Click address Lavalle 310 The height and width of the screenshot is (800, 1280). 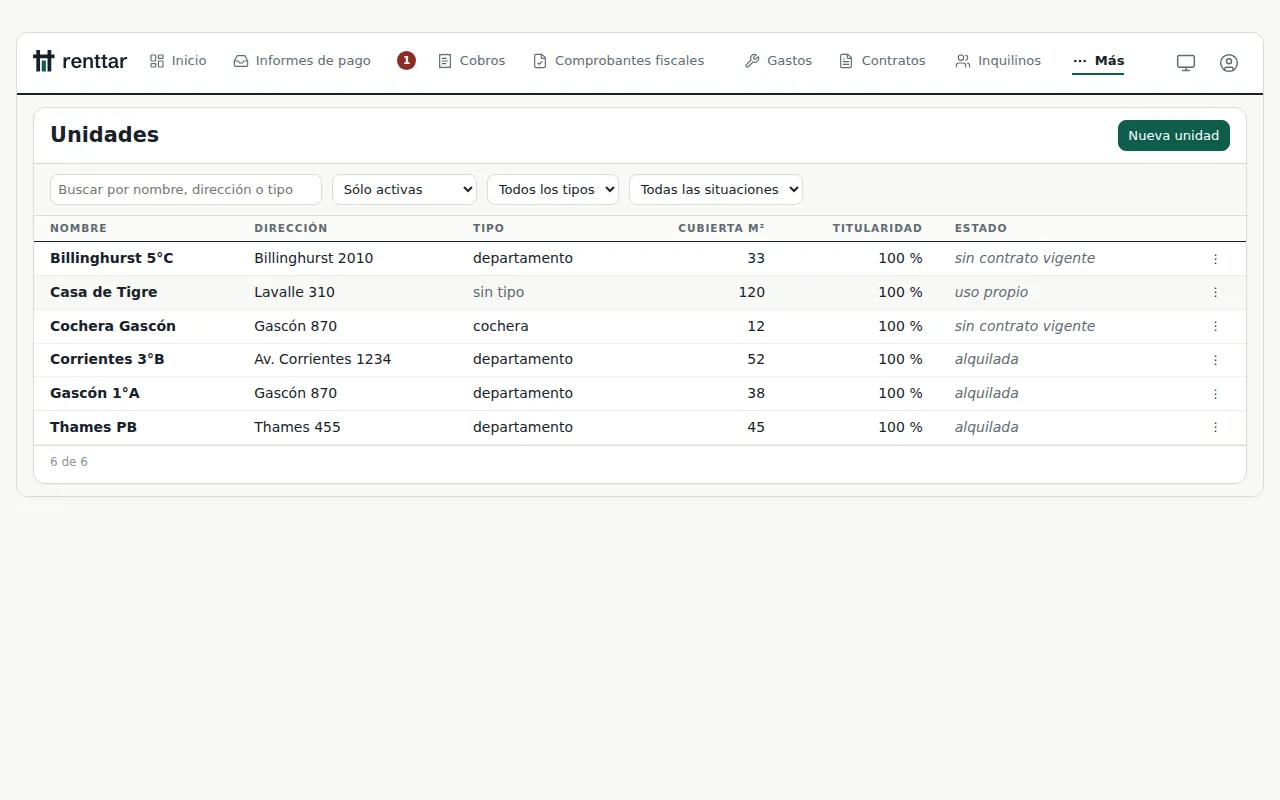point(294,293)
